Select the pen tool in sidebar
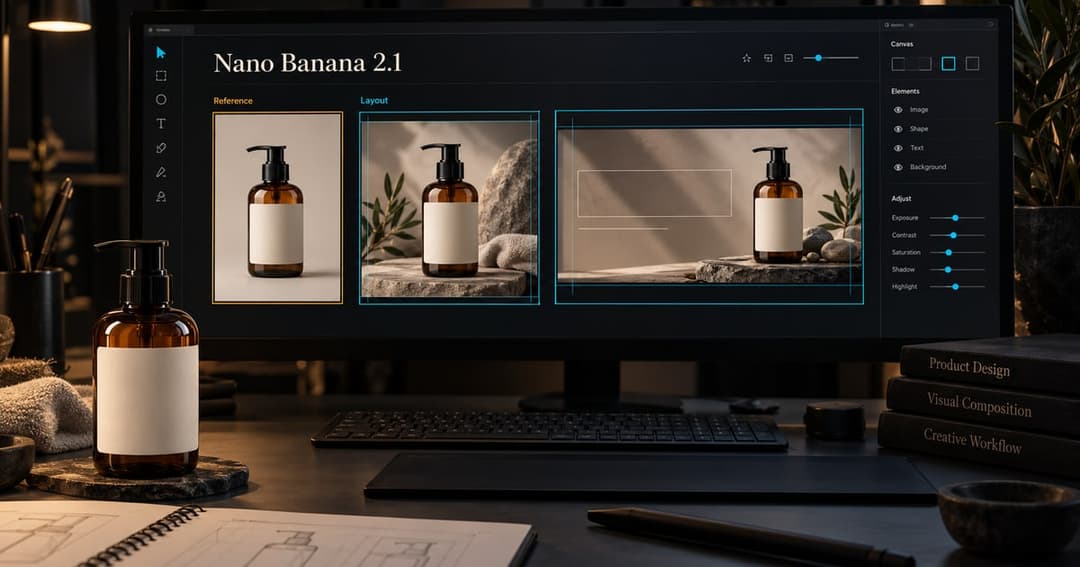Image resolution: width=1080 pixels, height=567 pixels. coord(161,148)
